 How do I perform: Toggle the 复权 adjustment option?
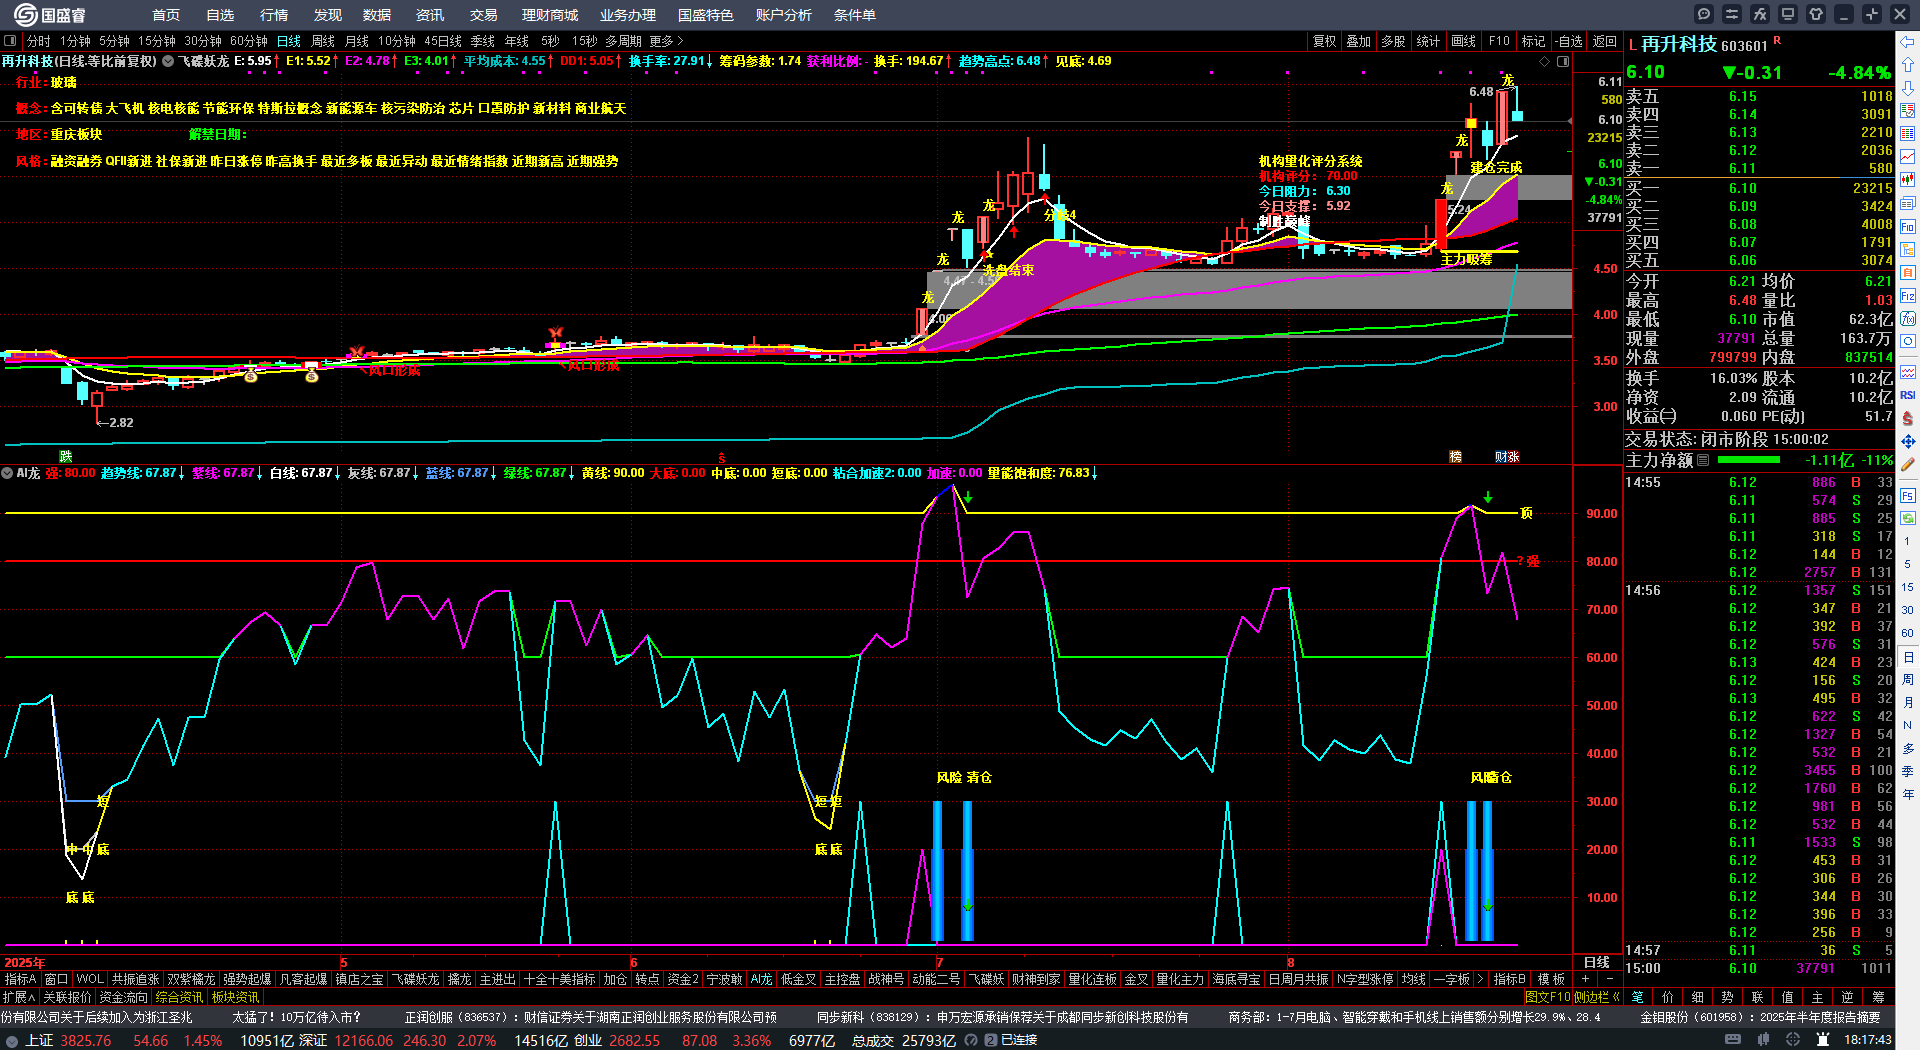1324,41
